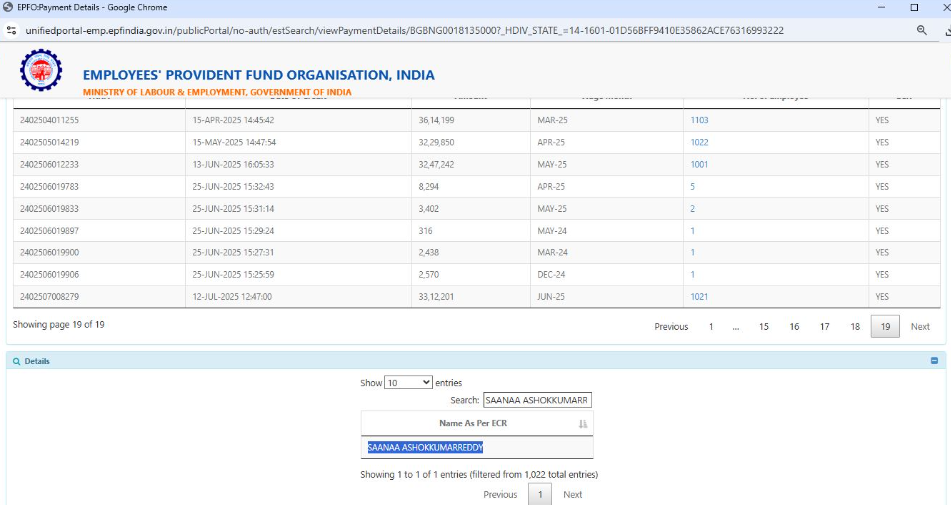The image size is (951, 505).
Task: Click the browser address bar URL
Action: (x=400, y=30)
